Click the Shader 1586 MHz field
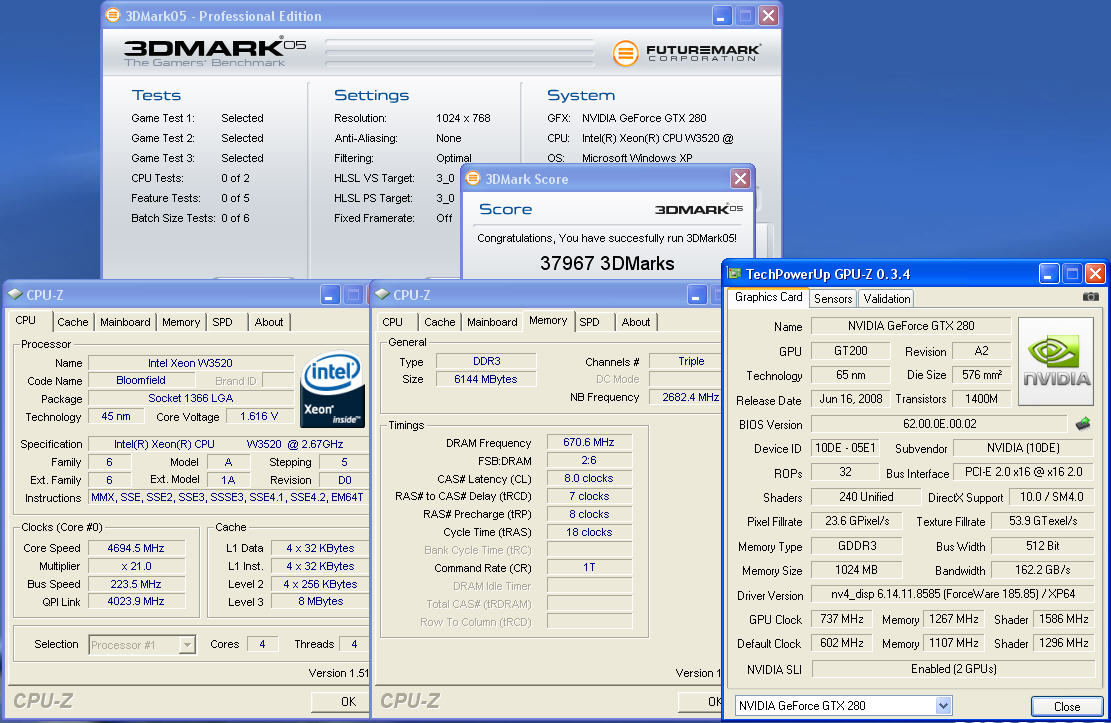The width and height of the screenshot is (1111, 723). click(x=1064, y=619)
